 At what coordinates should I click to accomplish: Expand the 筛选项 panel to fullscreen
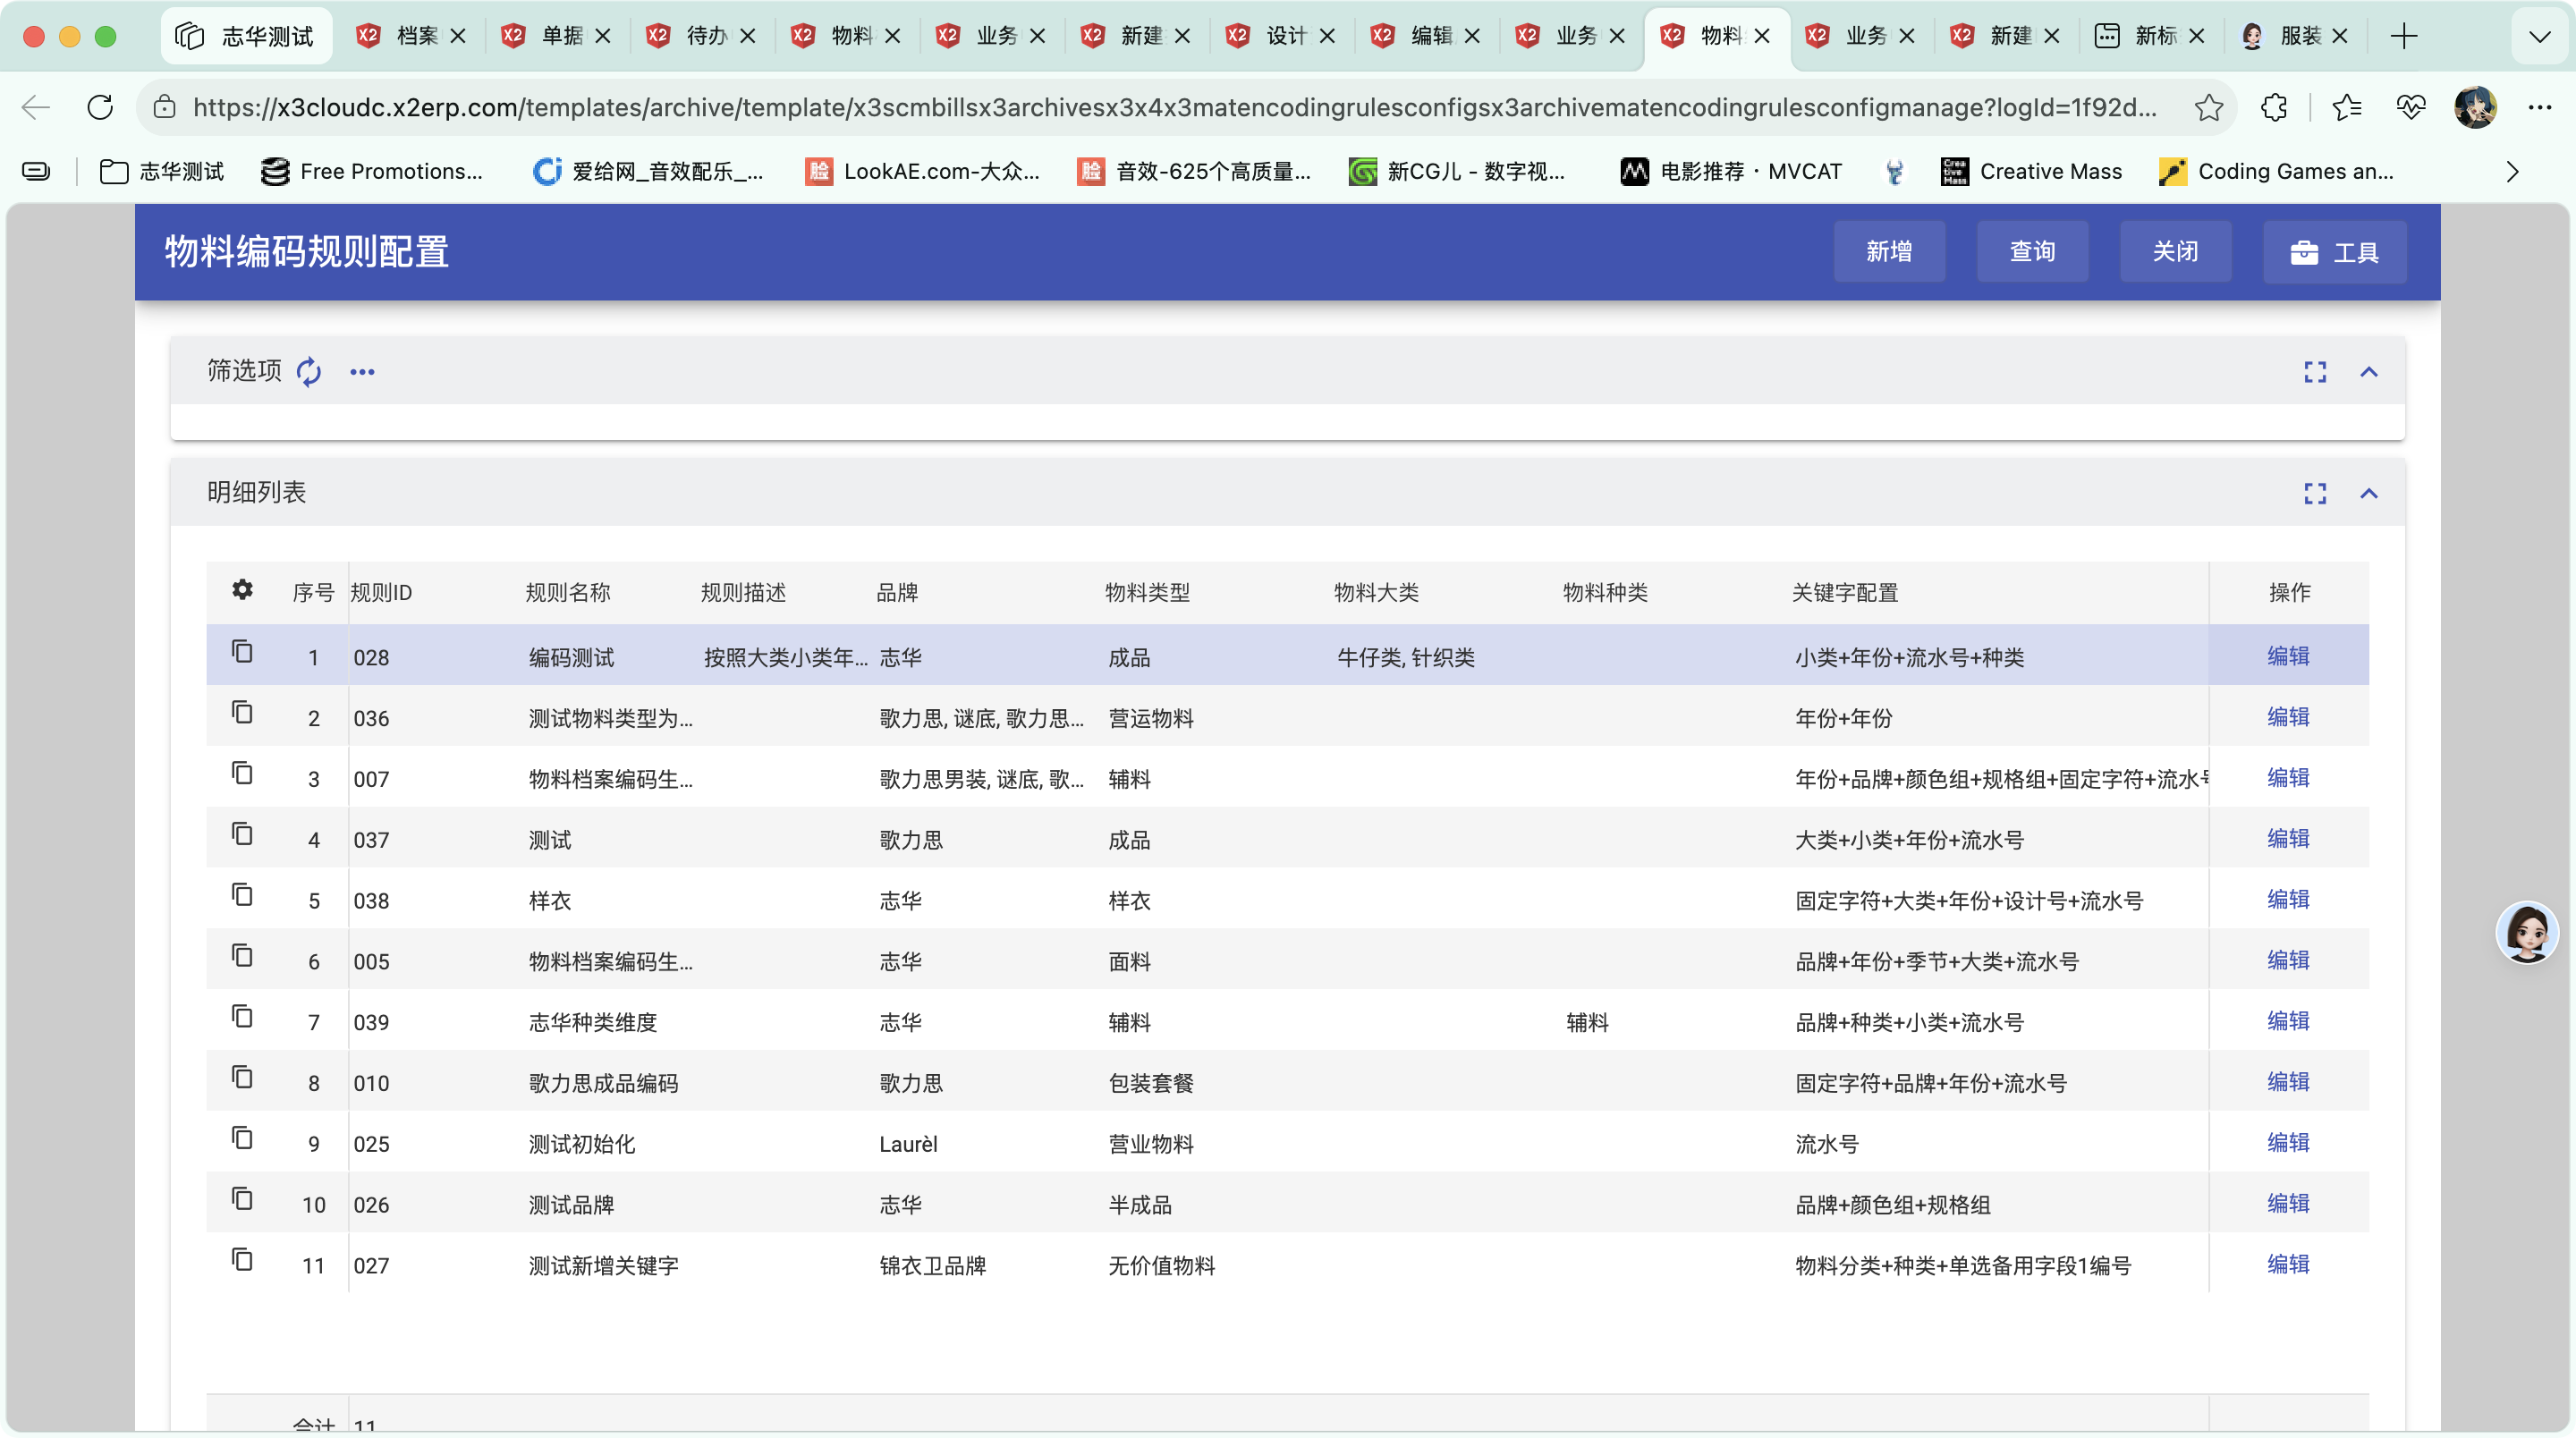[2315, 372]
